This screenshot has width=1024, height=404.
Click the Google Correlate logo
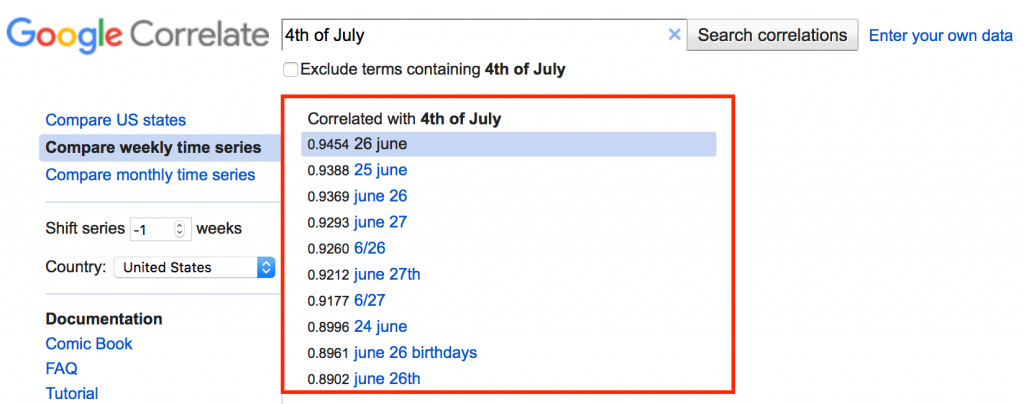click(x=138, y=36)
